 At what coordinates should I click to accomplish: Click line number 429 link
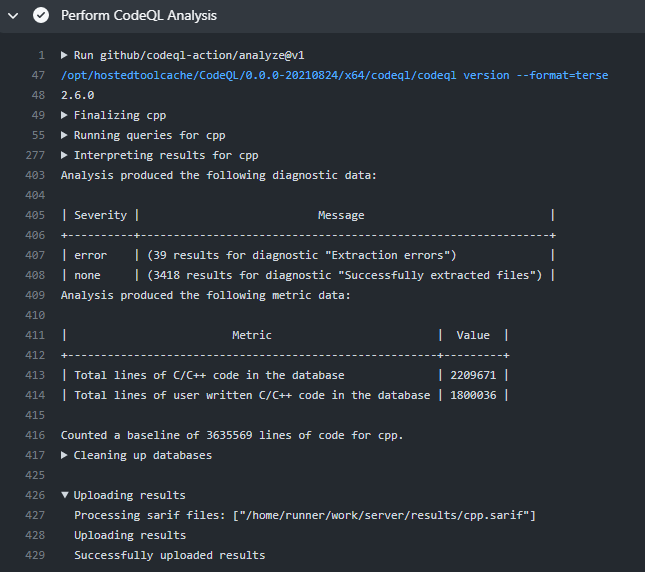(34, 555)
